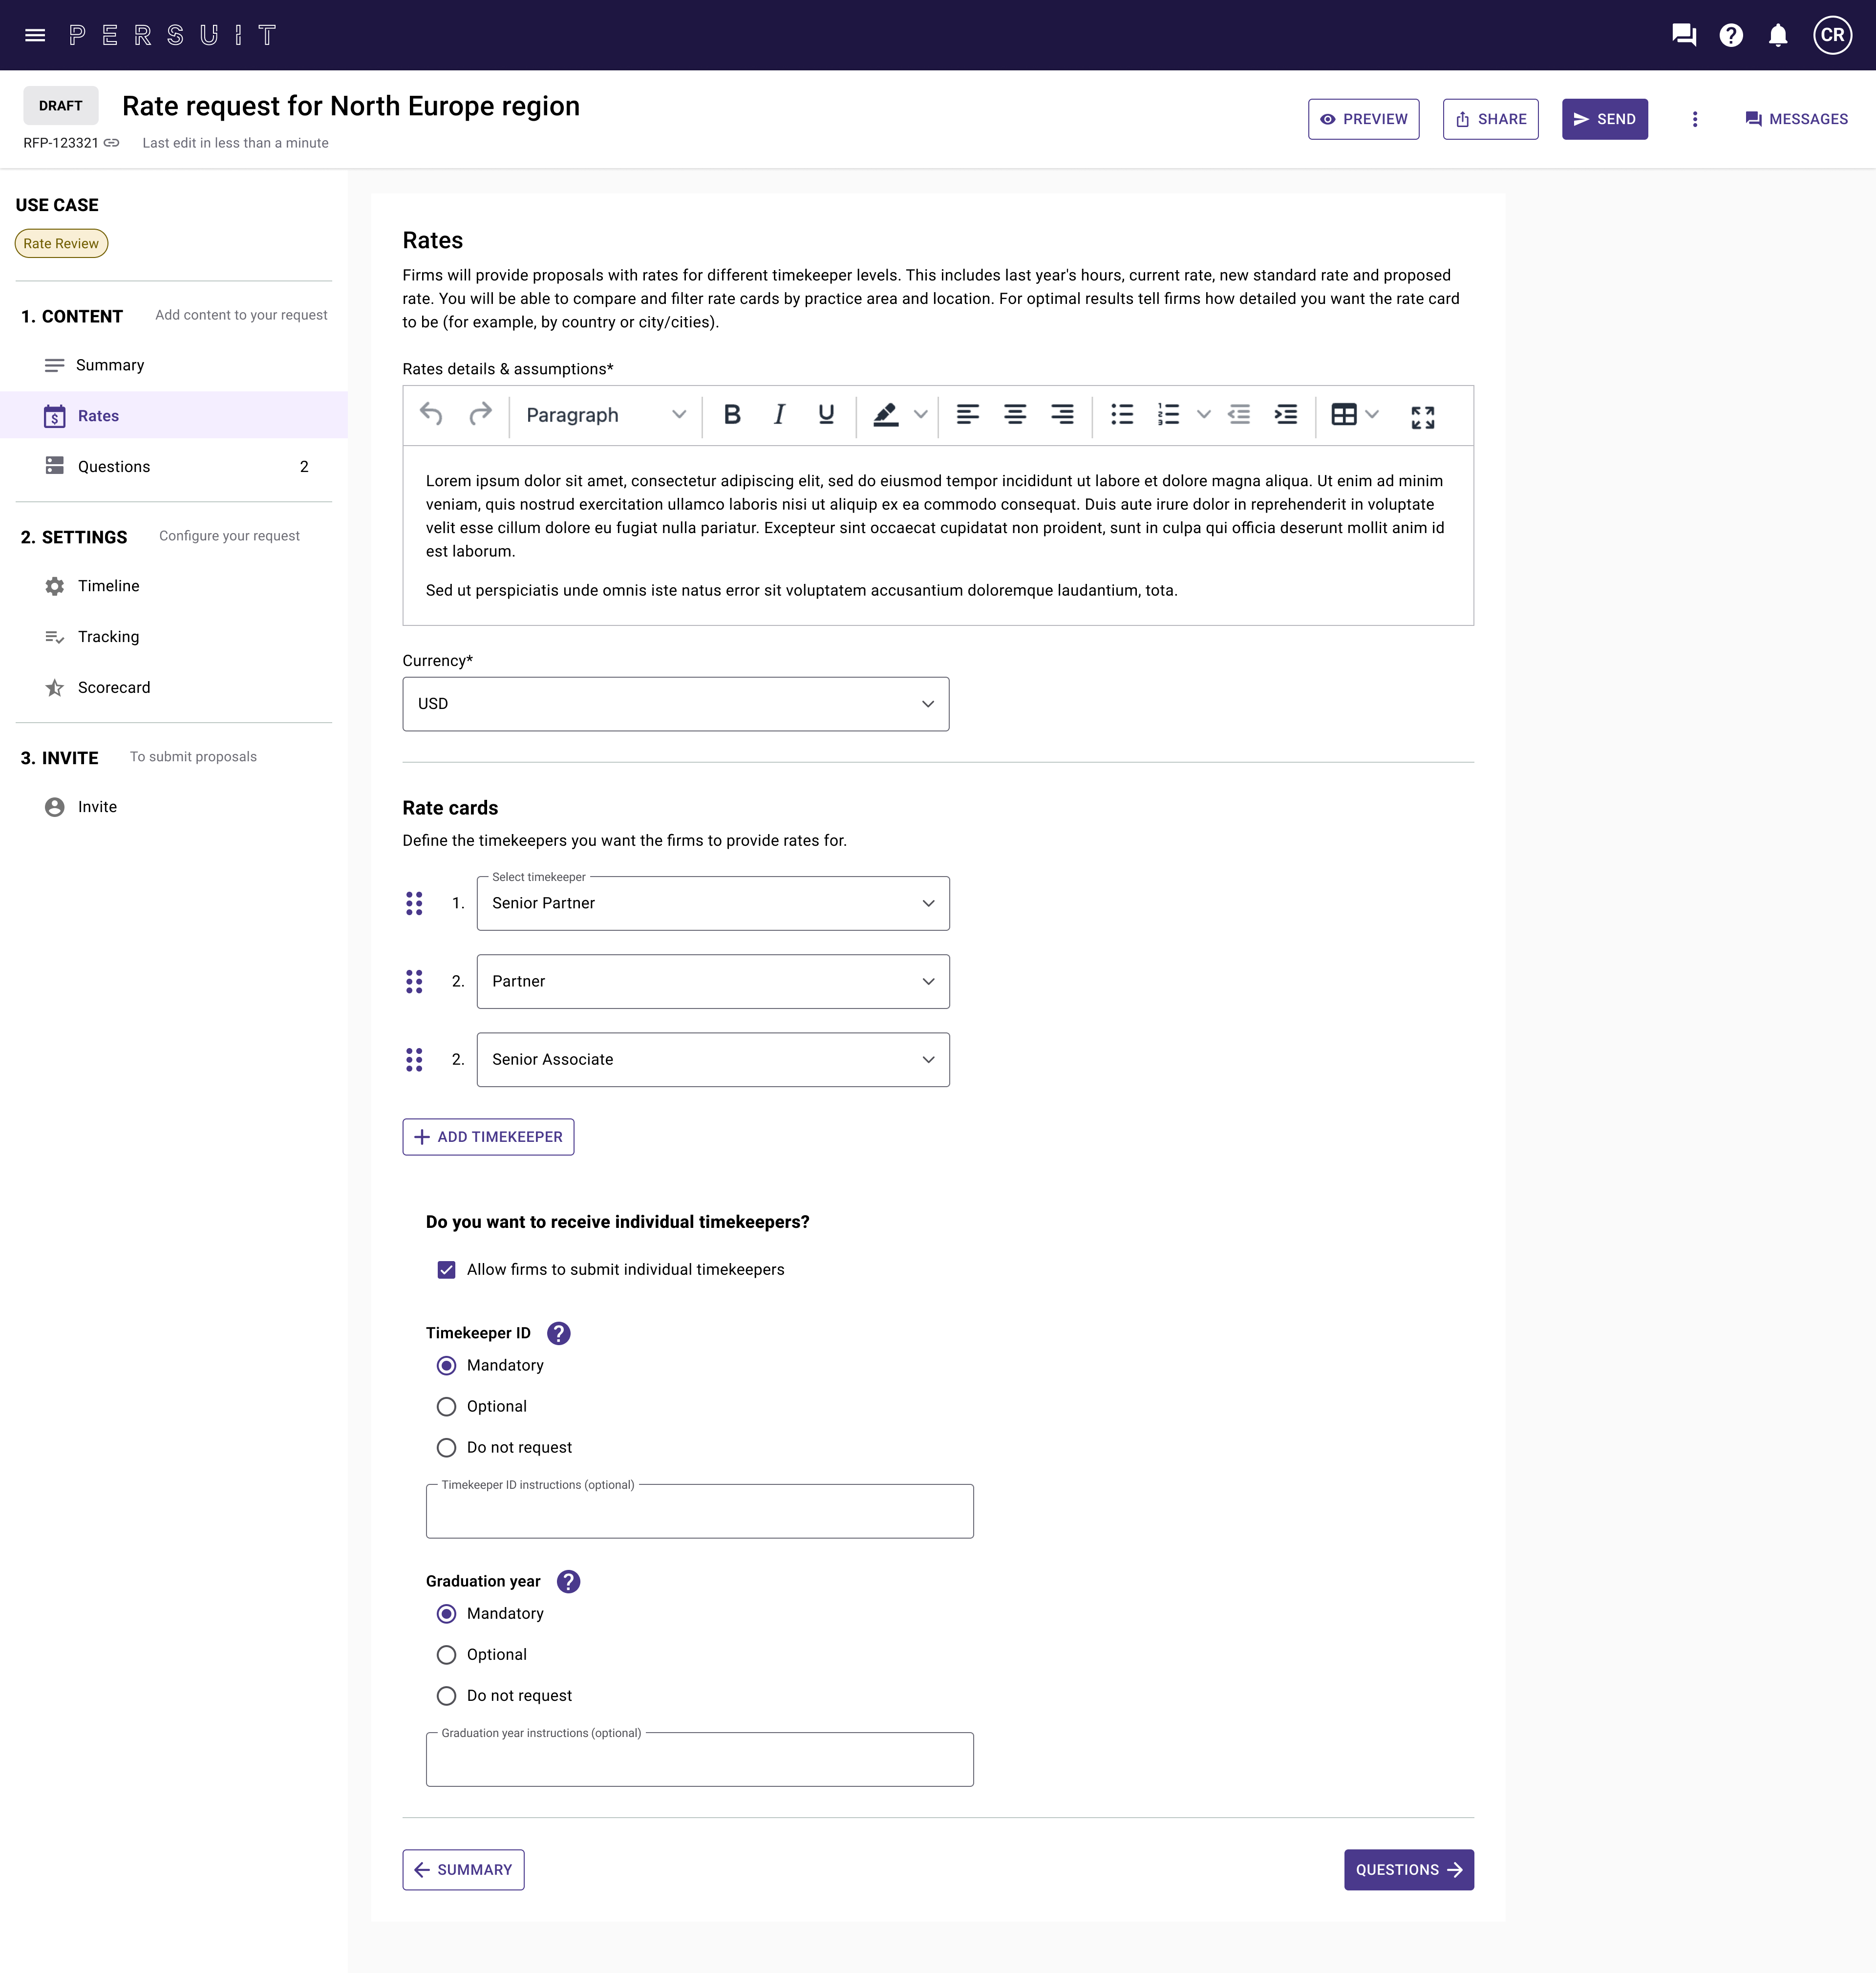
Task: Expand the Senior Partner timekeeper dropdown
Action: click(713, 903)
